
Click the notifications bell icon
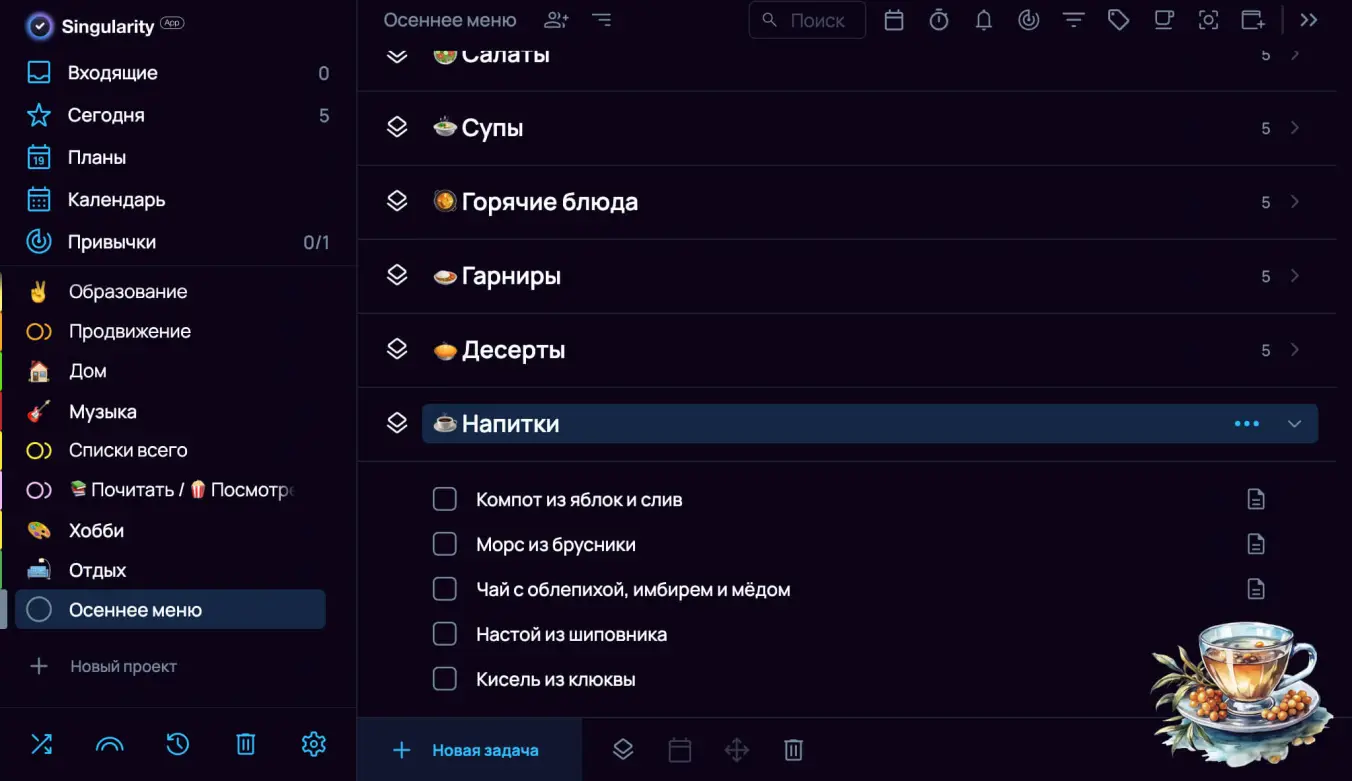984,20
